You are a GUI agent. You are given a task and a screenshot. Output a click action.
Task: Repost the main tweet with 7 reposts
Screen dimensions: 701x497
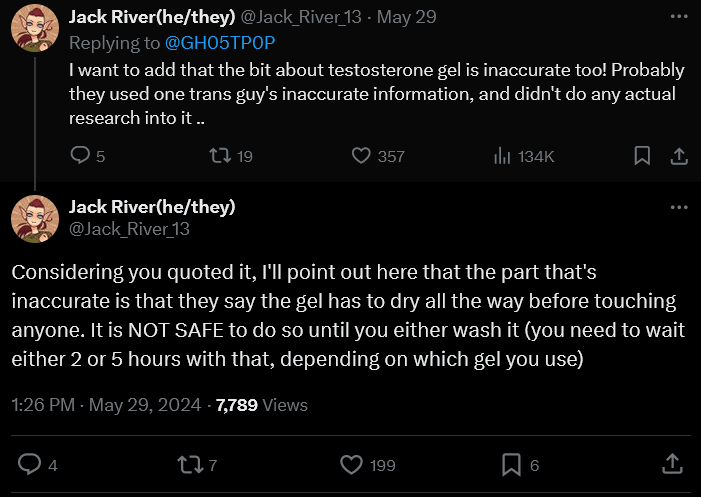[189, 464]
